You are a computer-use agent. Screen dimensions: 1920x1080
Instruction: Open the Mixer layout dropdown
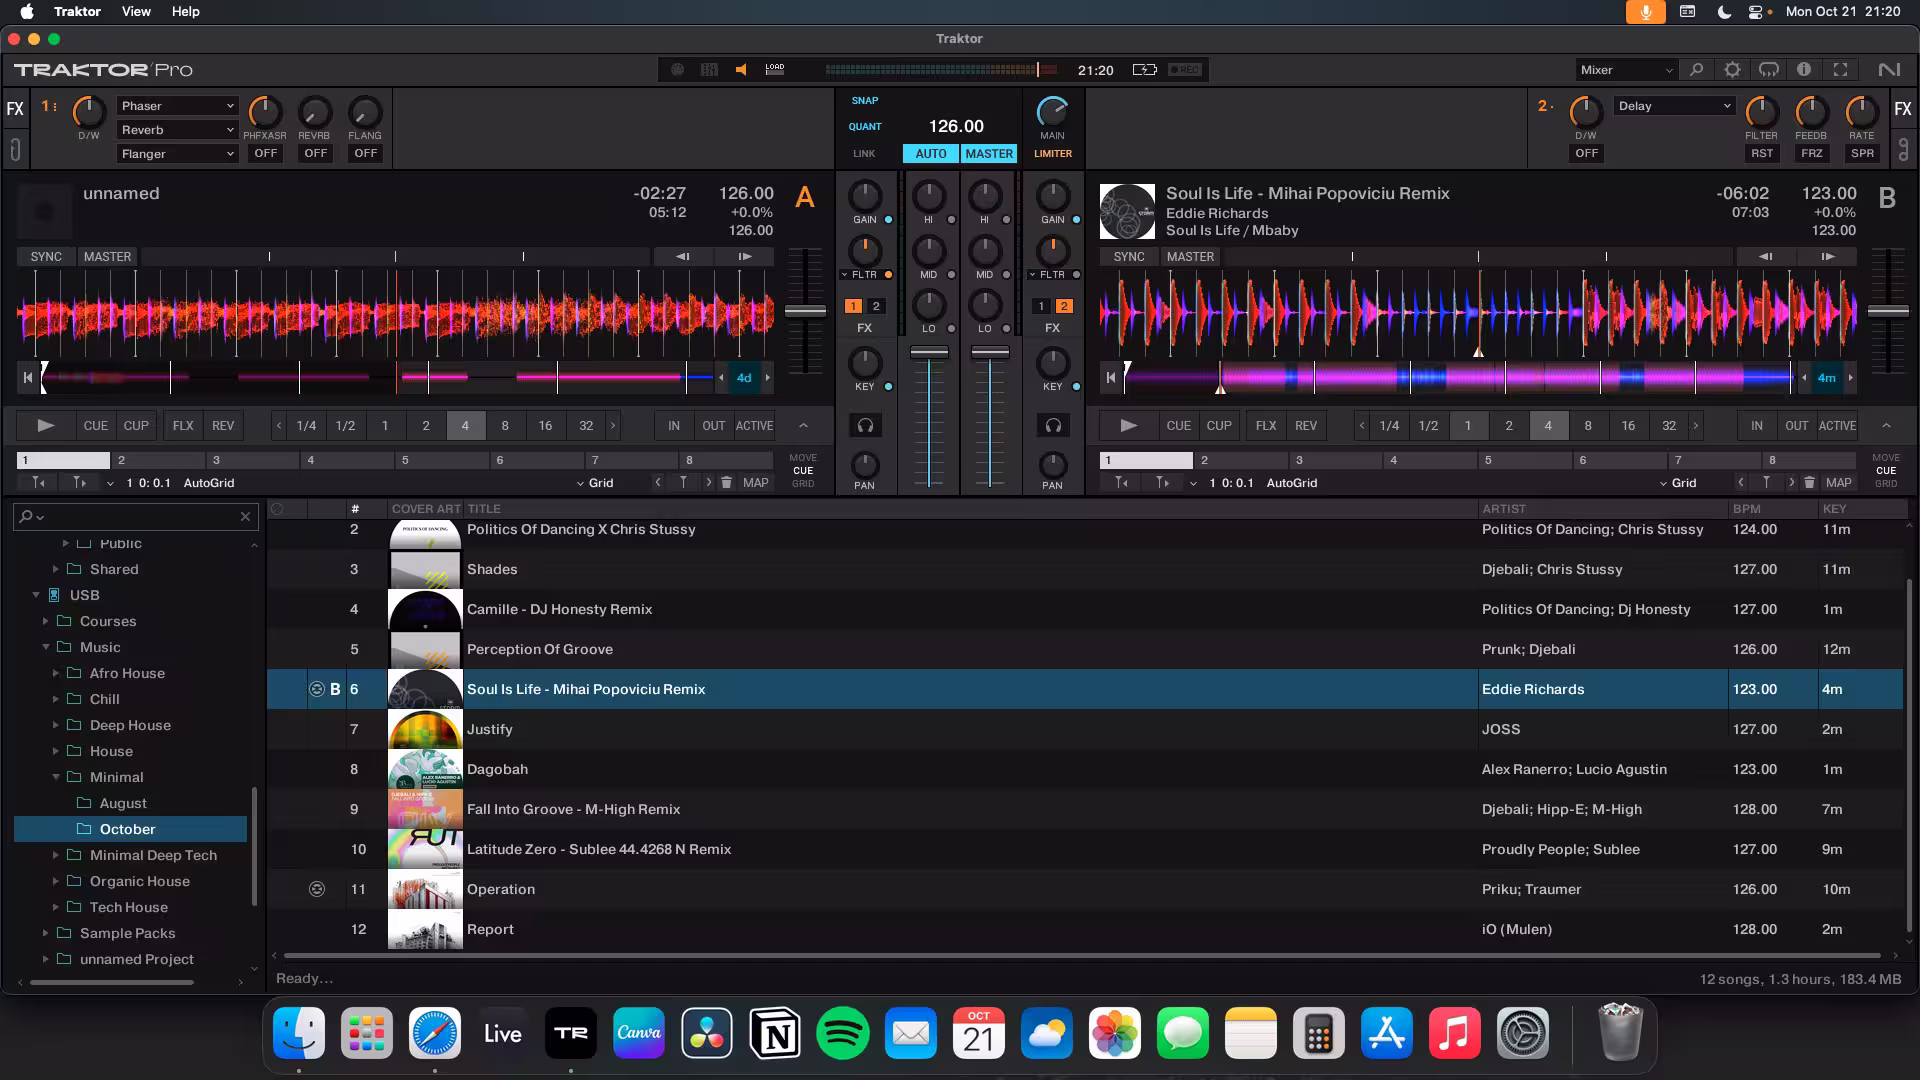[1625, 70]
